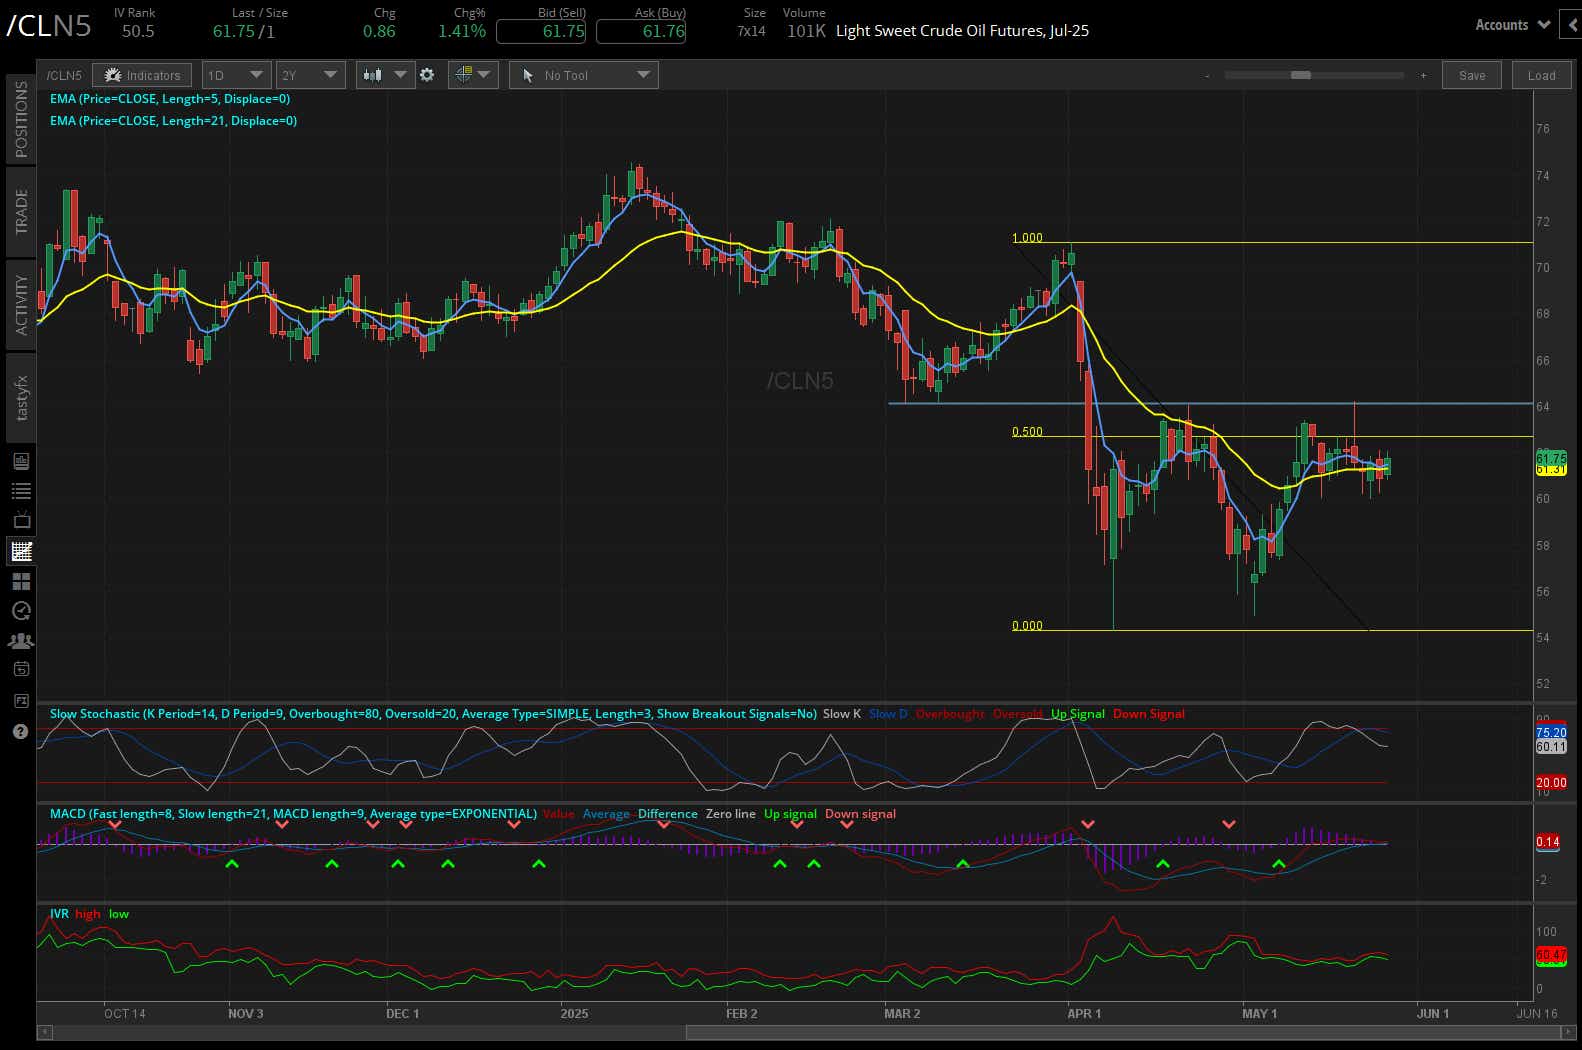Click the Indicators beaker icon
The height and width of the screenshot is (1050, 1582).
coord(112,75)
